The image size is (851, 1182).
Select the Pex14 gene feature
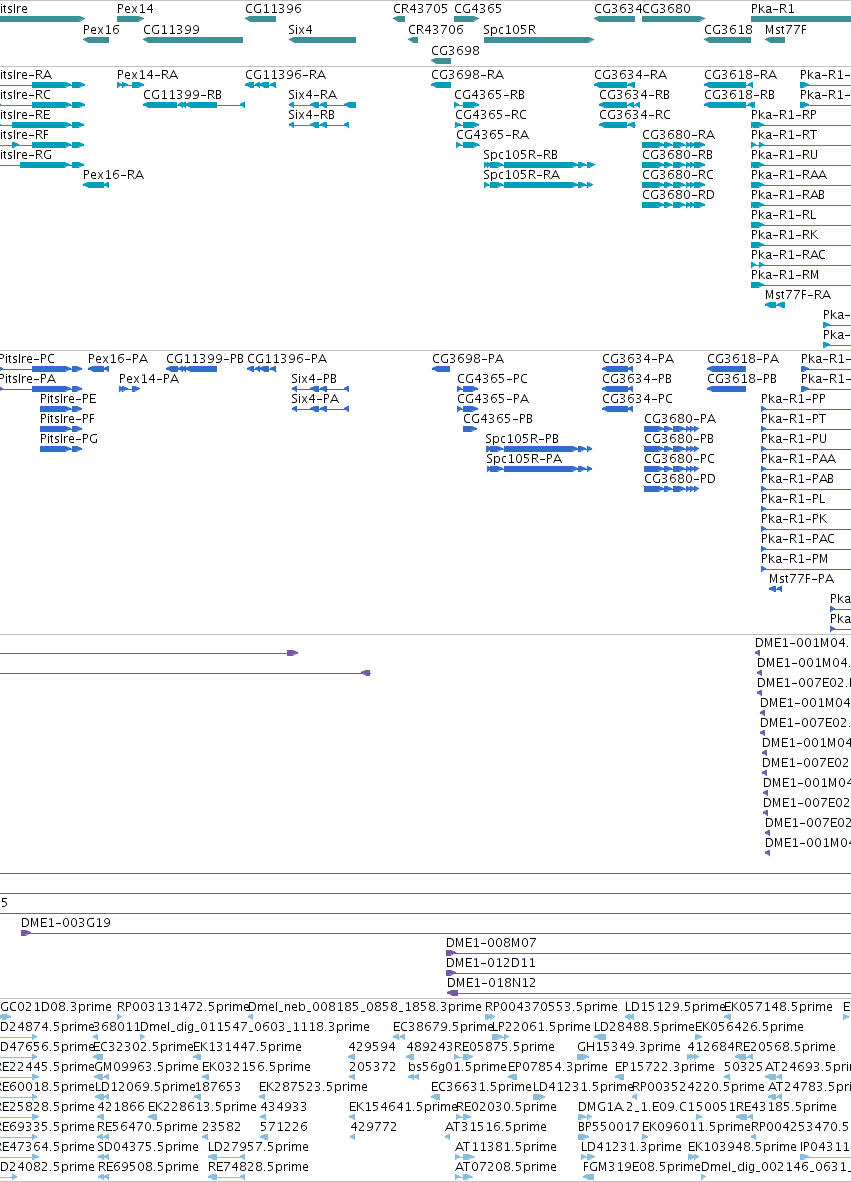click(x=130, y=19)
